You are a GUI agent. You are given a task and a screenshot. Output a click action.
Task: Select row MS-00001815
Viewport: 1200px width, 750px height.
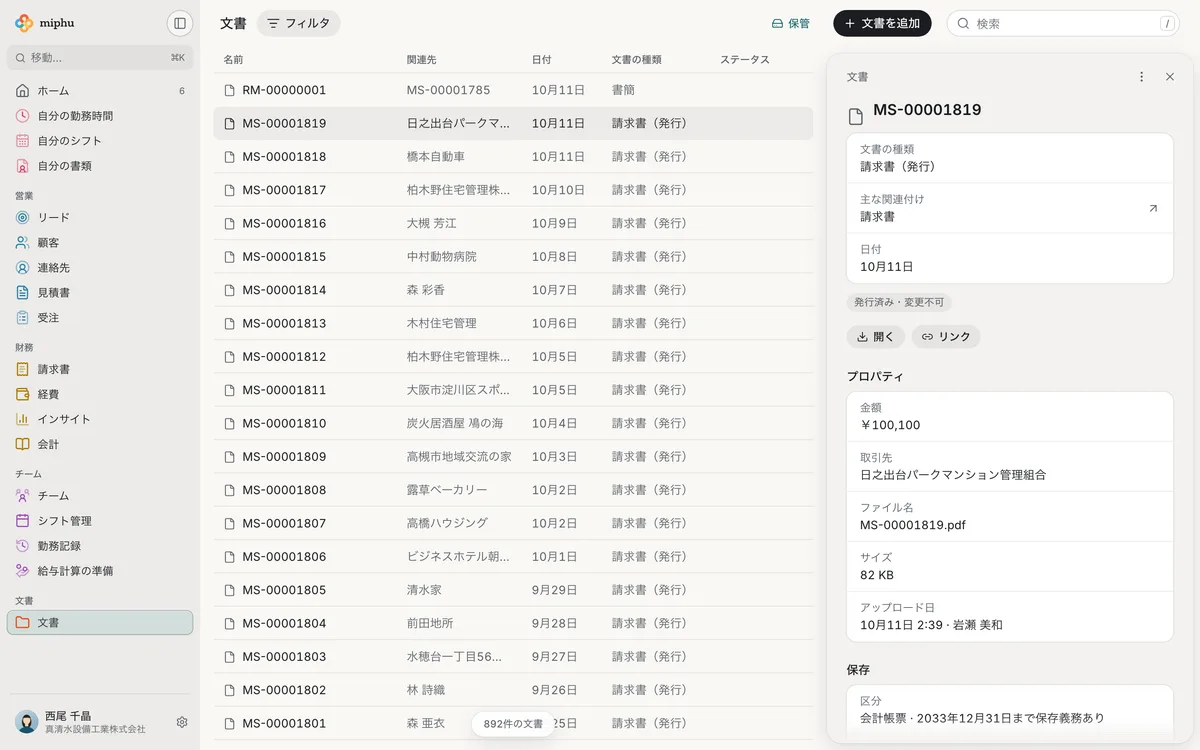tap(513, 257)
